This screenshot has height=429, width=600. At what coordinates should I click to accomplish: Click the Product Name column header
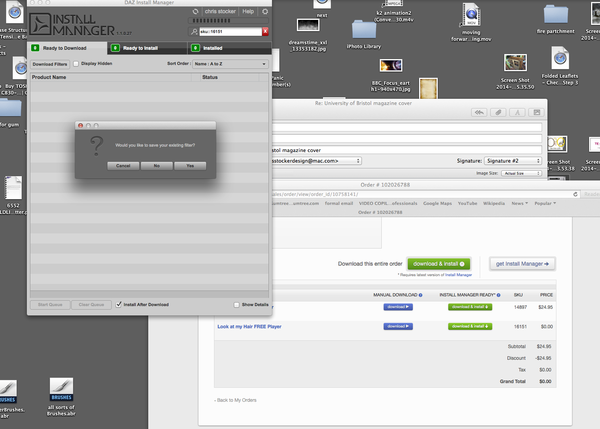coord(111,77)
